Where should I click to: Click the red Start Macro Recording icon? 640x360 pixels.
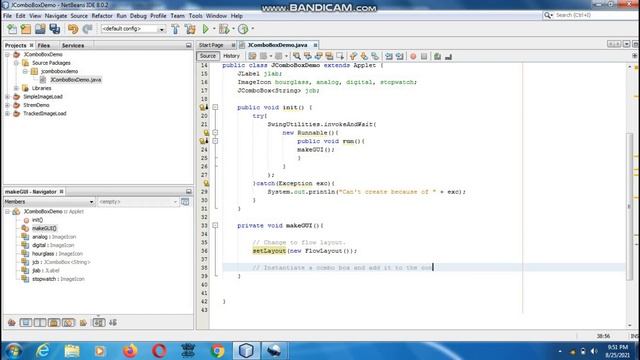point(413,56)
